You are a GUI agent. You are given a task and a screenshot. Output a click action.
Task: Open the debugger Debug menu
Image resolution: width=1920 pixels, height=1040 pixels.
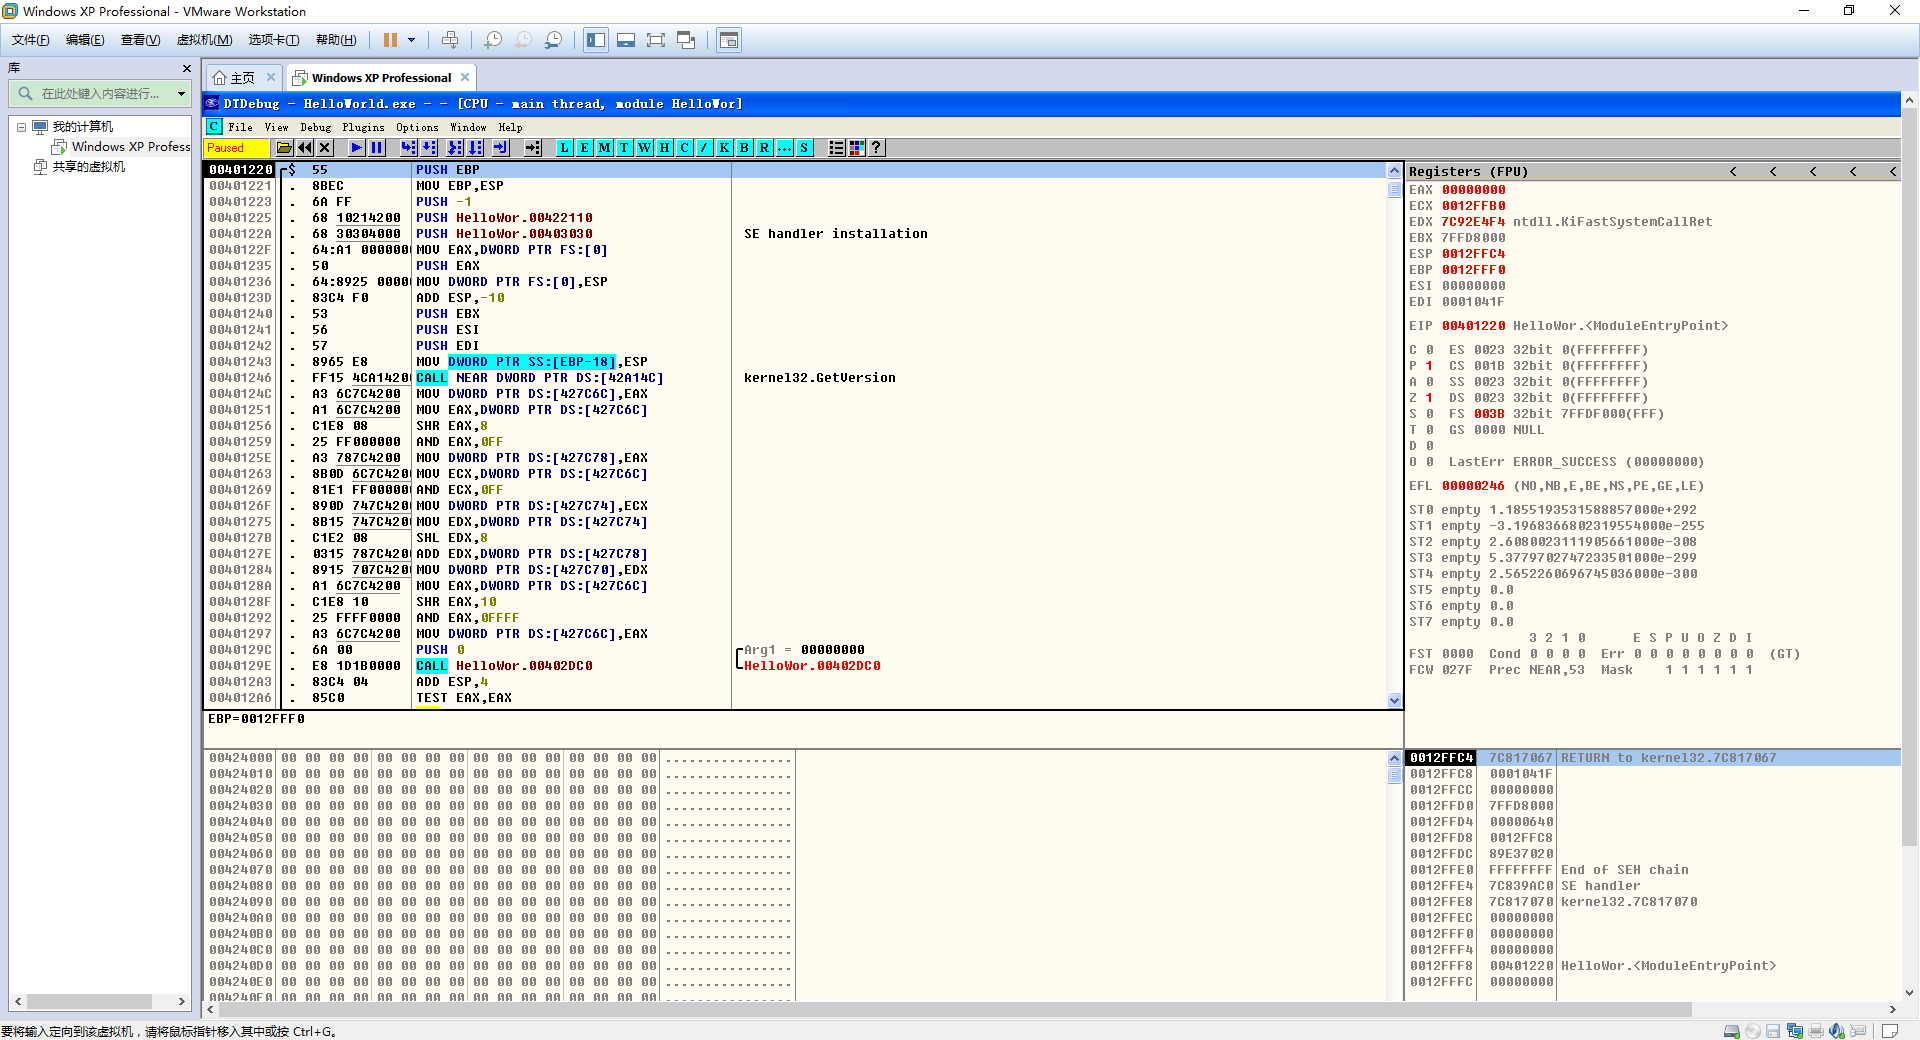click(316, 127)
